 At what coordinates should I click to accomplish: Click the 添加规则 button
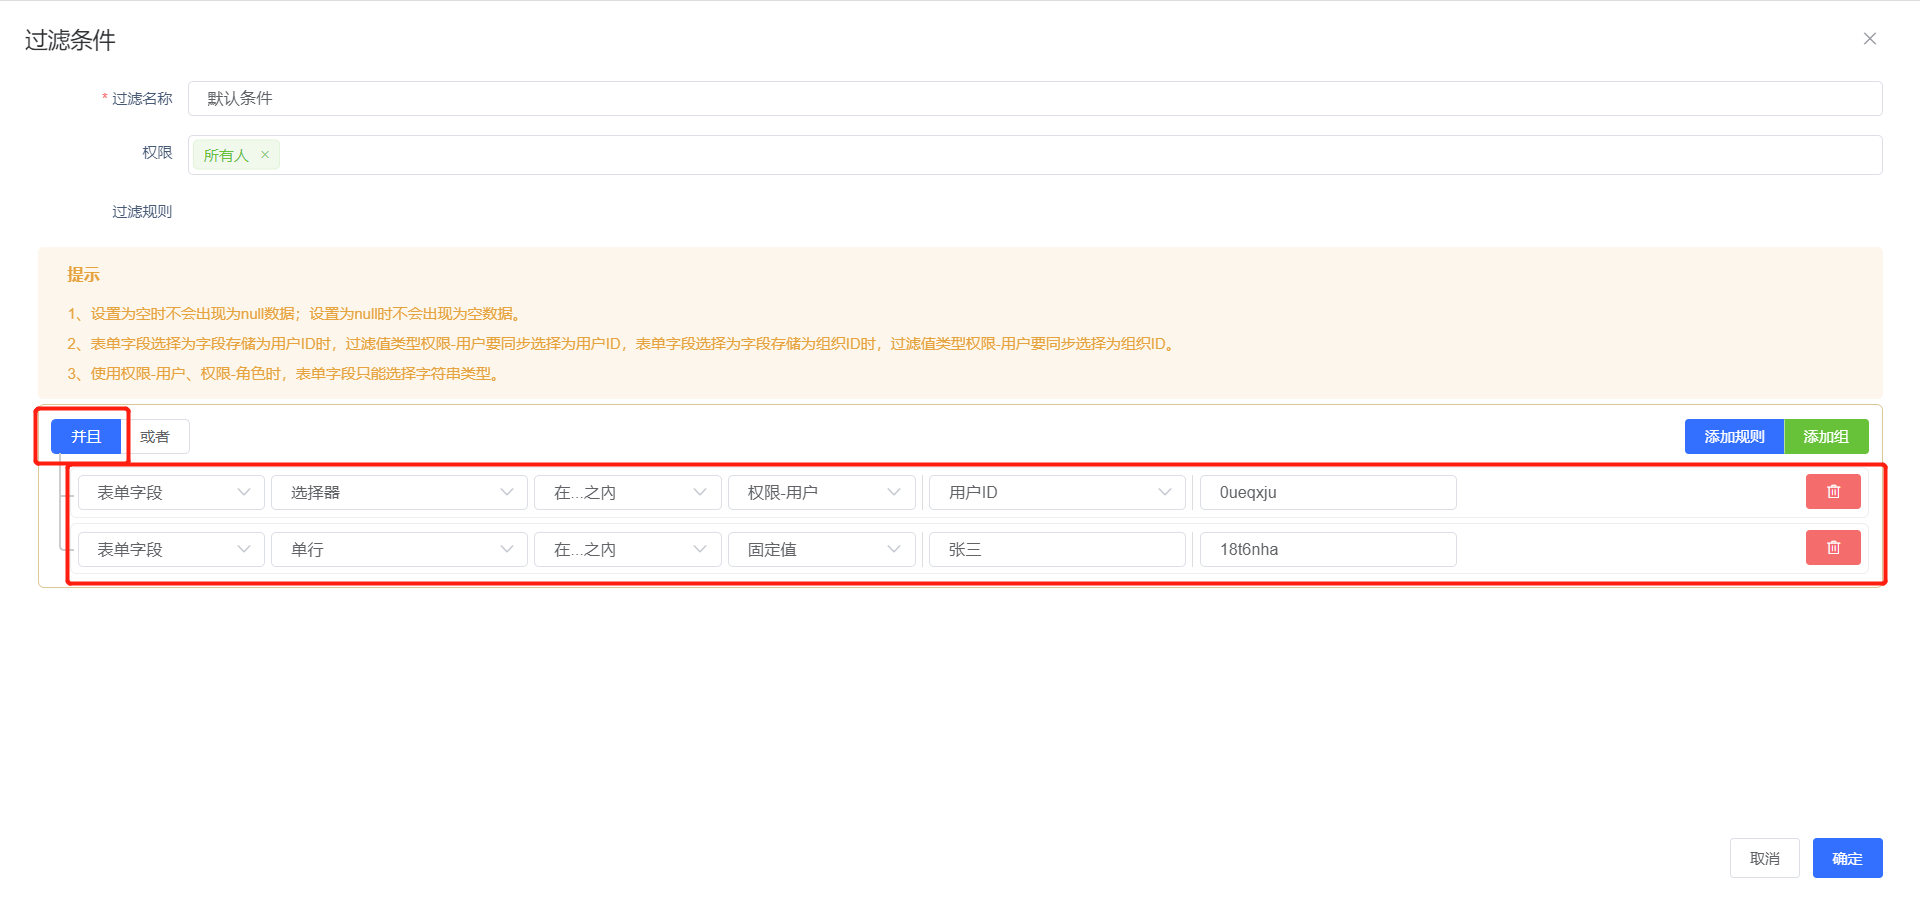(x=1734, y=437)
